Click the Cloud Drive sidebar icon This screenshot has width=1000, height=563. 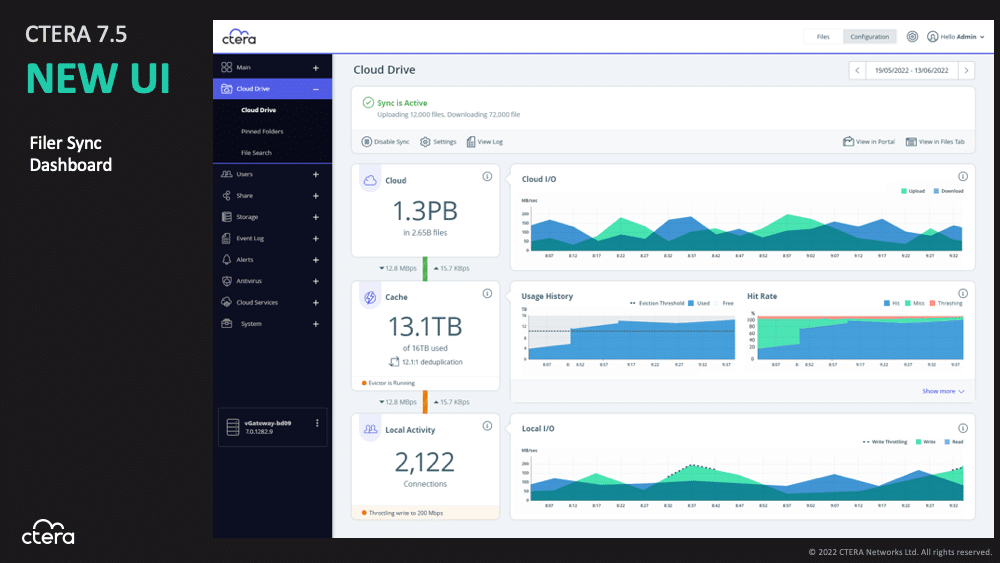click(x=226, y=89)
